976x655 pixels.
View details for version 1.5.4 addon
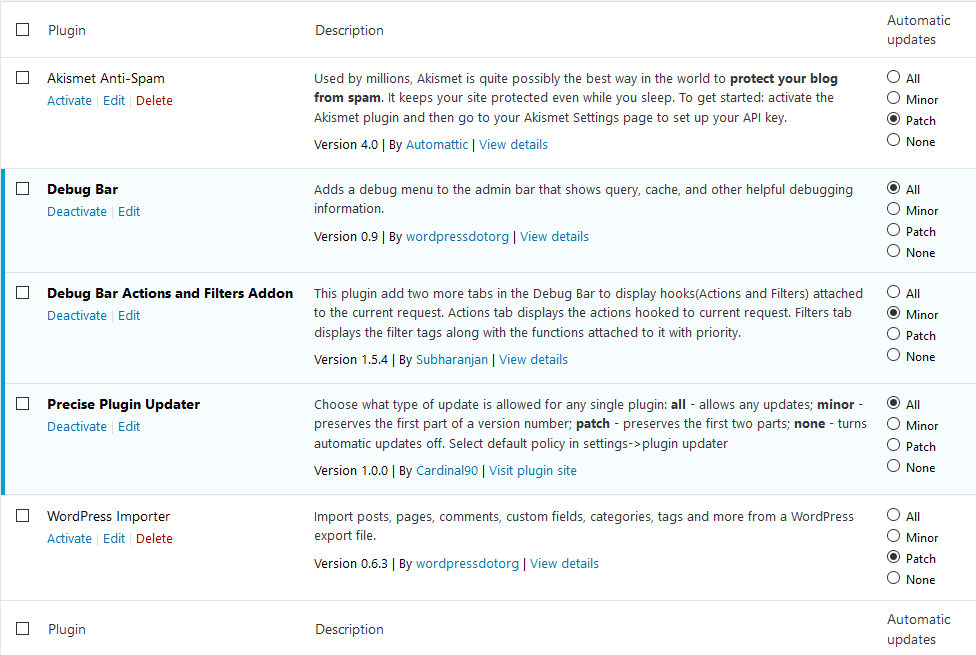(533, 359)
